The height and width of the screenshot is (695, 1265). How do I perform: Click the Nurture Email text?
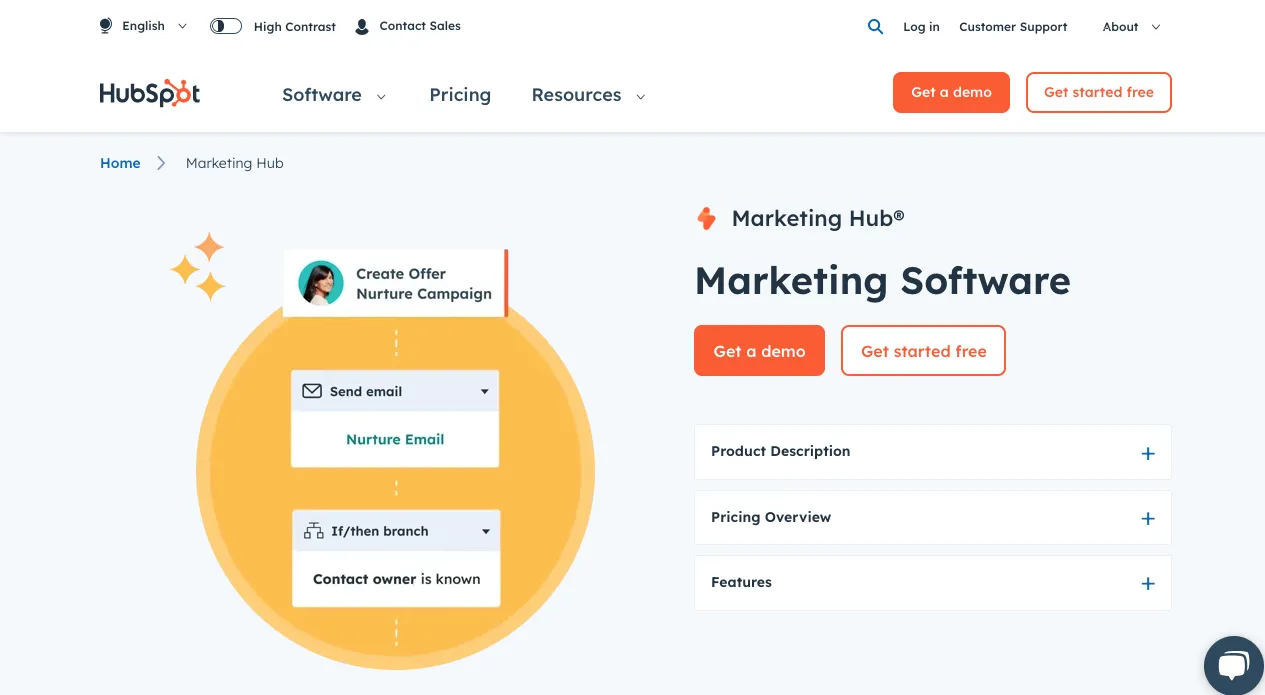coord(395,439)
